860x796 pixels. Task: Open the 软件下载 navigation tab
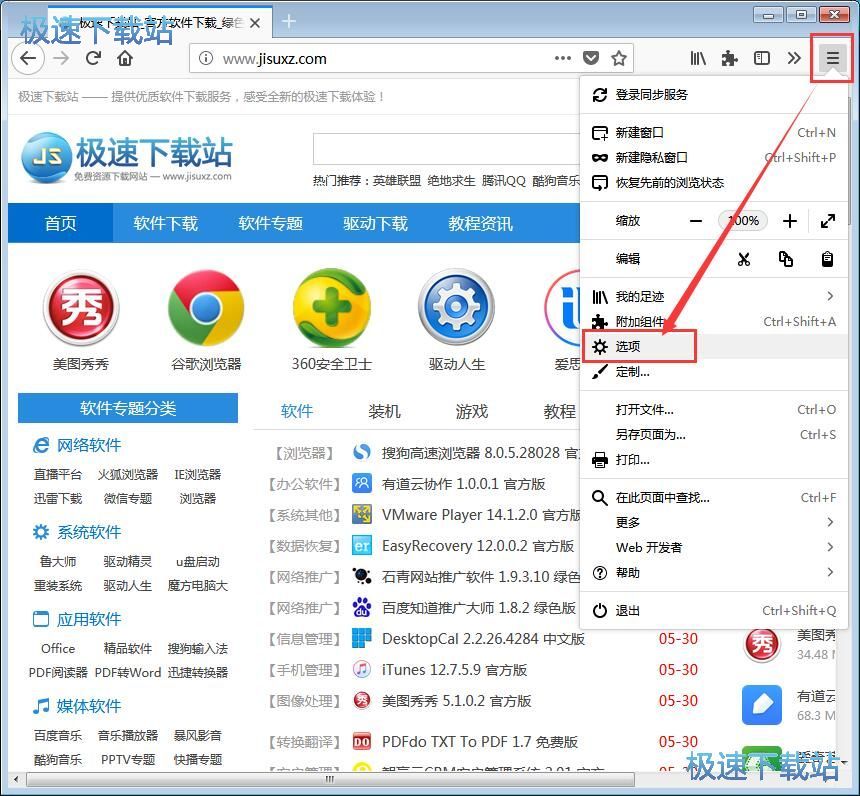(x=165, y=223)
